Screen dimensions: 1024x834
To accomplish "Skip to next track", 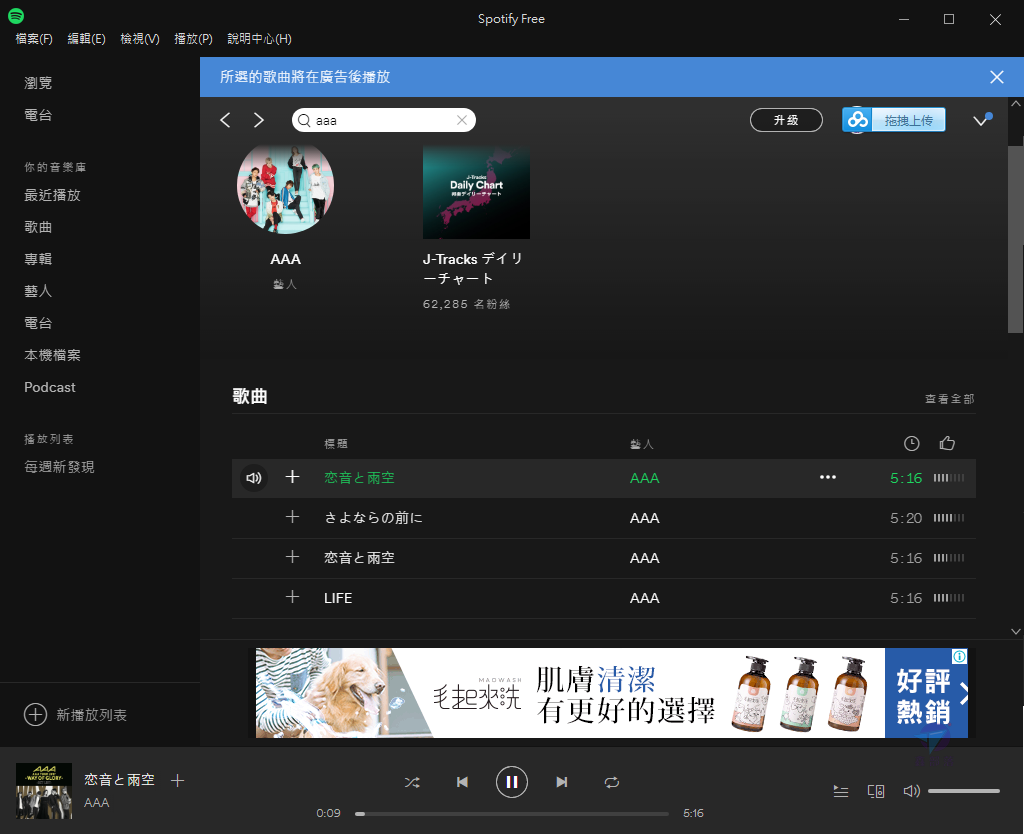I will pos(562,782).
